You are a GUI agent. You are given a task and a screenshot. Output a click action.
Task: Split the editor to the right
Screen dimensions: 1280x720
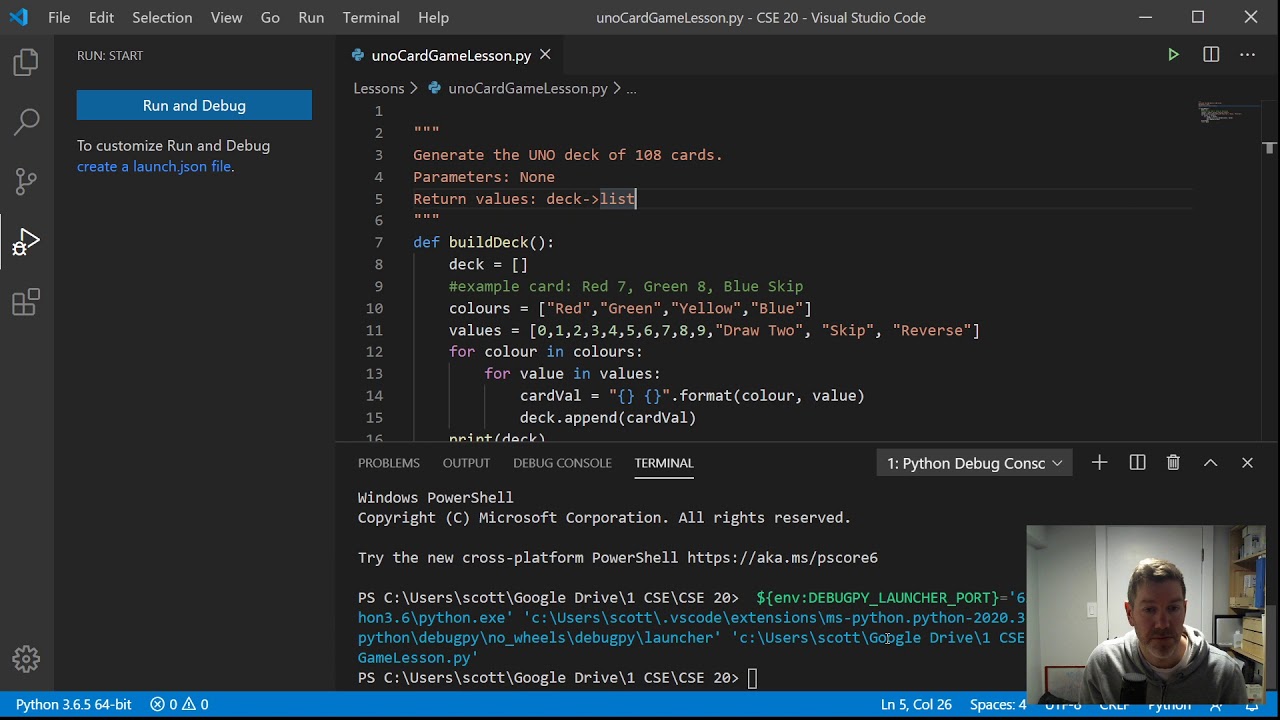click(1211, 55)
